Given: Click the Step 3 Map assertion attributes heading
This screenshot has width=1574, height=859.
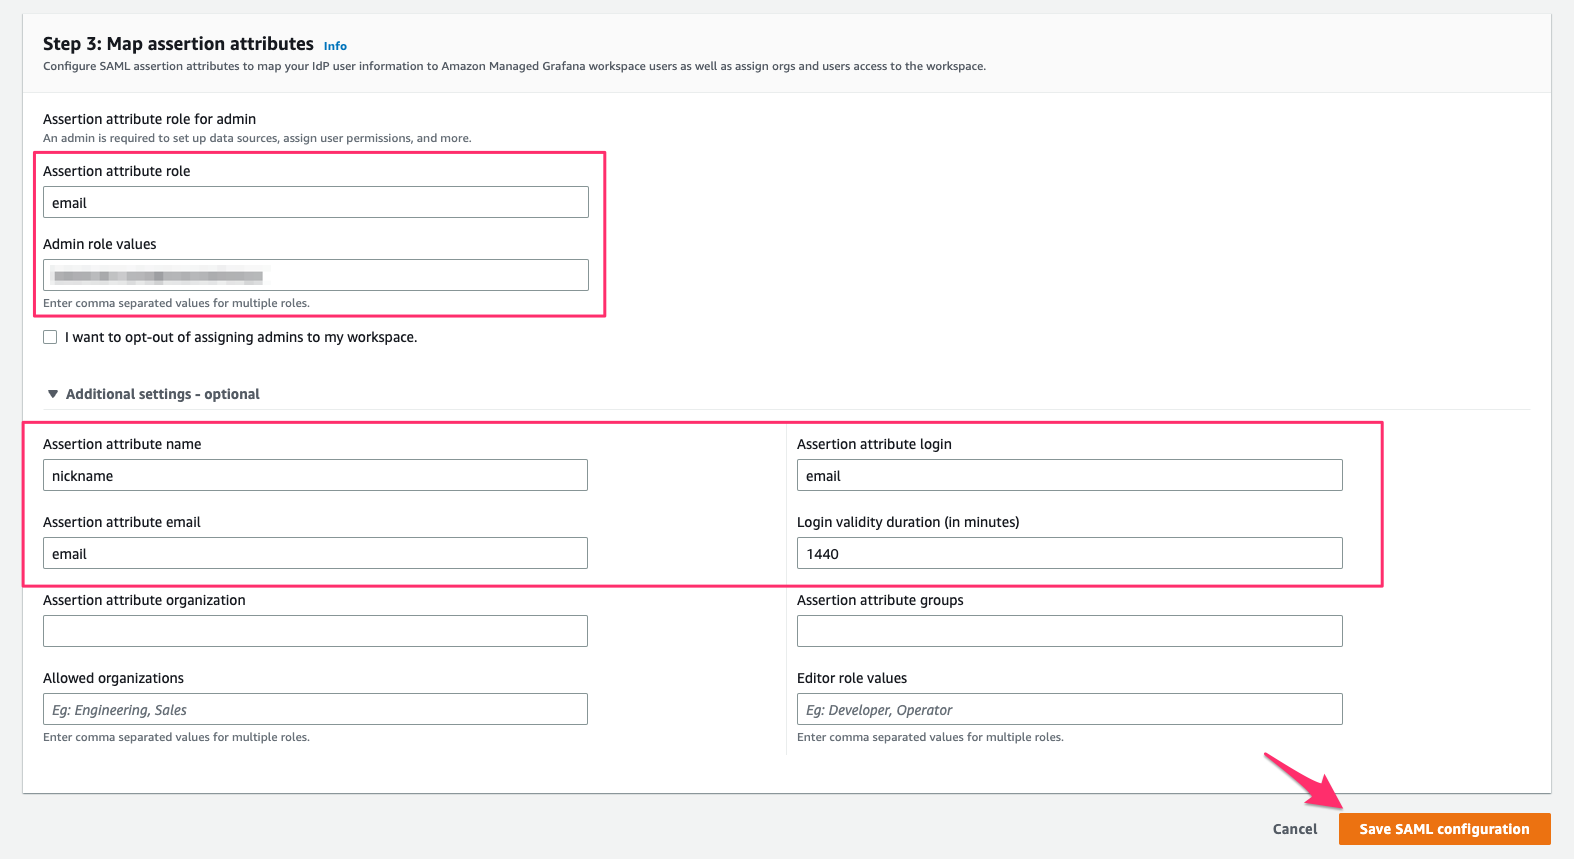Looking at the screenshot, I should click(178, 44).
